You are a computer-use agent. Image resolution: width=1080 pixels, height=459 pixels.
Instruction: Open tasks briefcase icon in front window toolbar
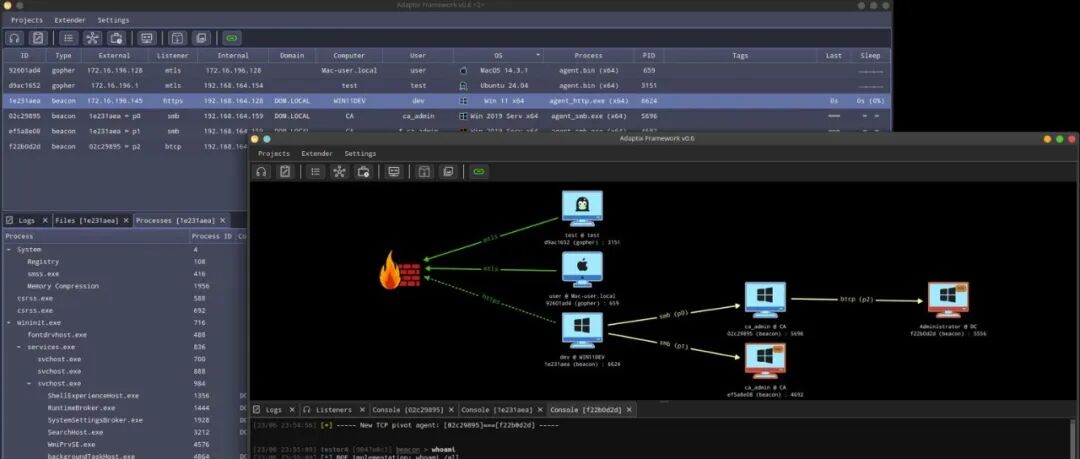(x=364, y=172)
